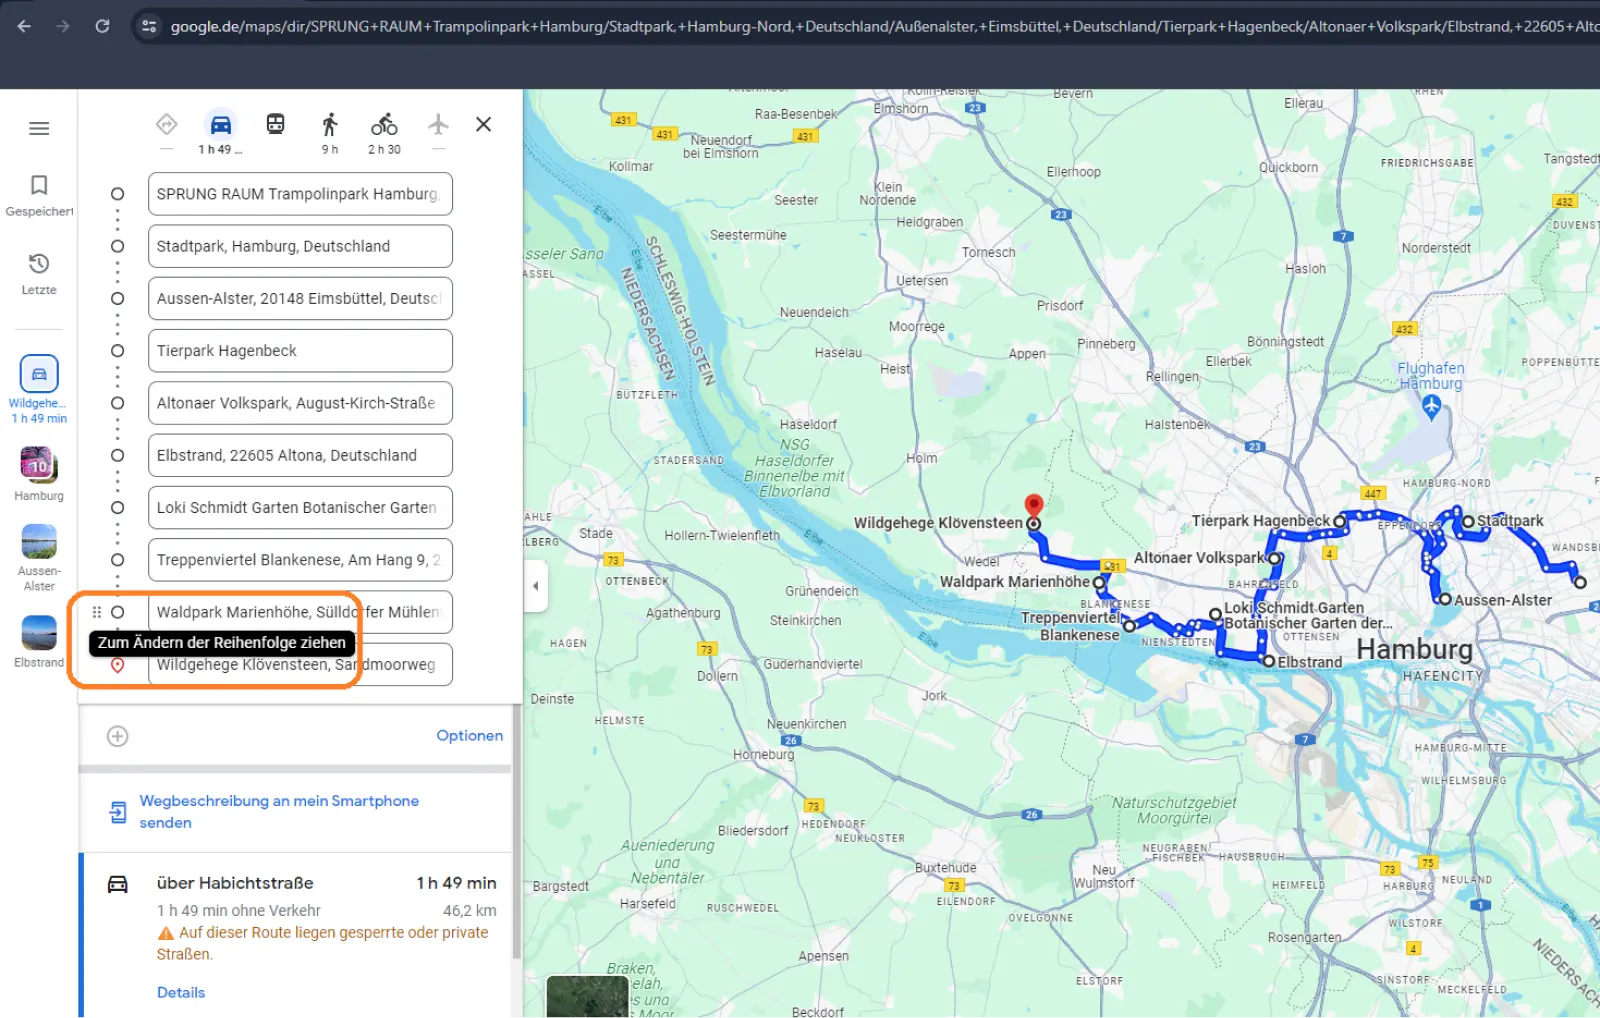Image resolution: width=1600 pixels, height=1018 pixels.
Task: Open route Optionen
Action: (x=469, y=736)
